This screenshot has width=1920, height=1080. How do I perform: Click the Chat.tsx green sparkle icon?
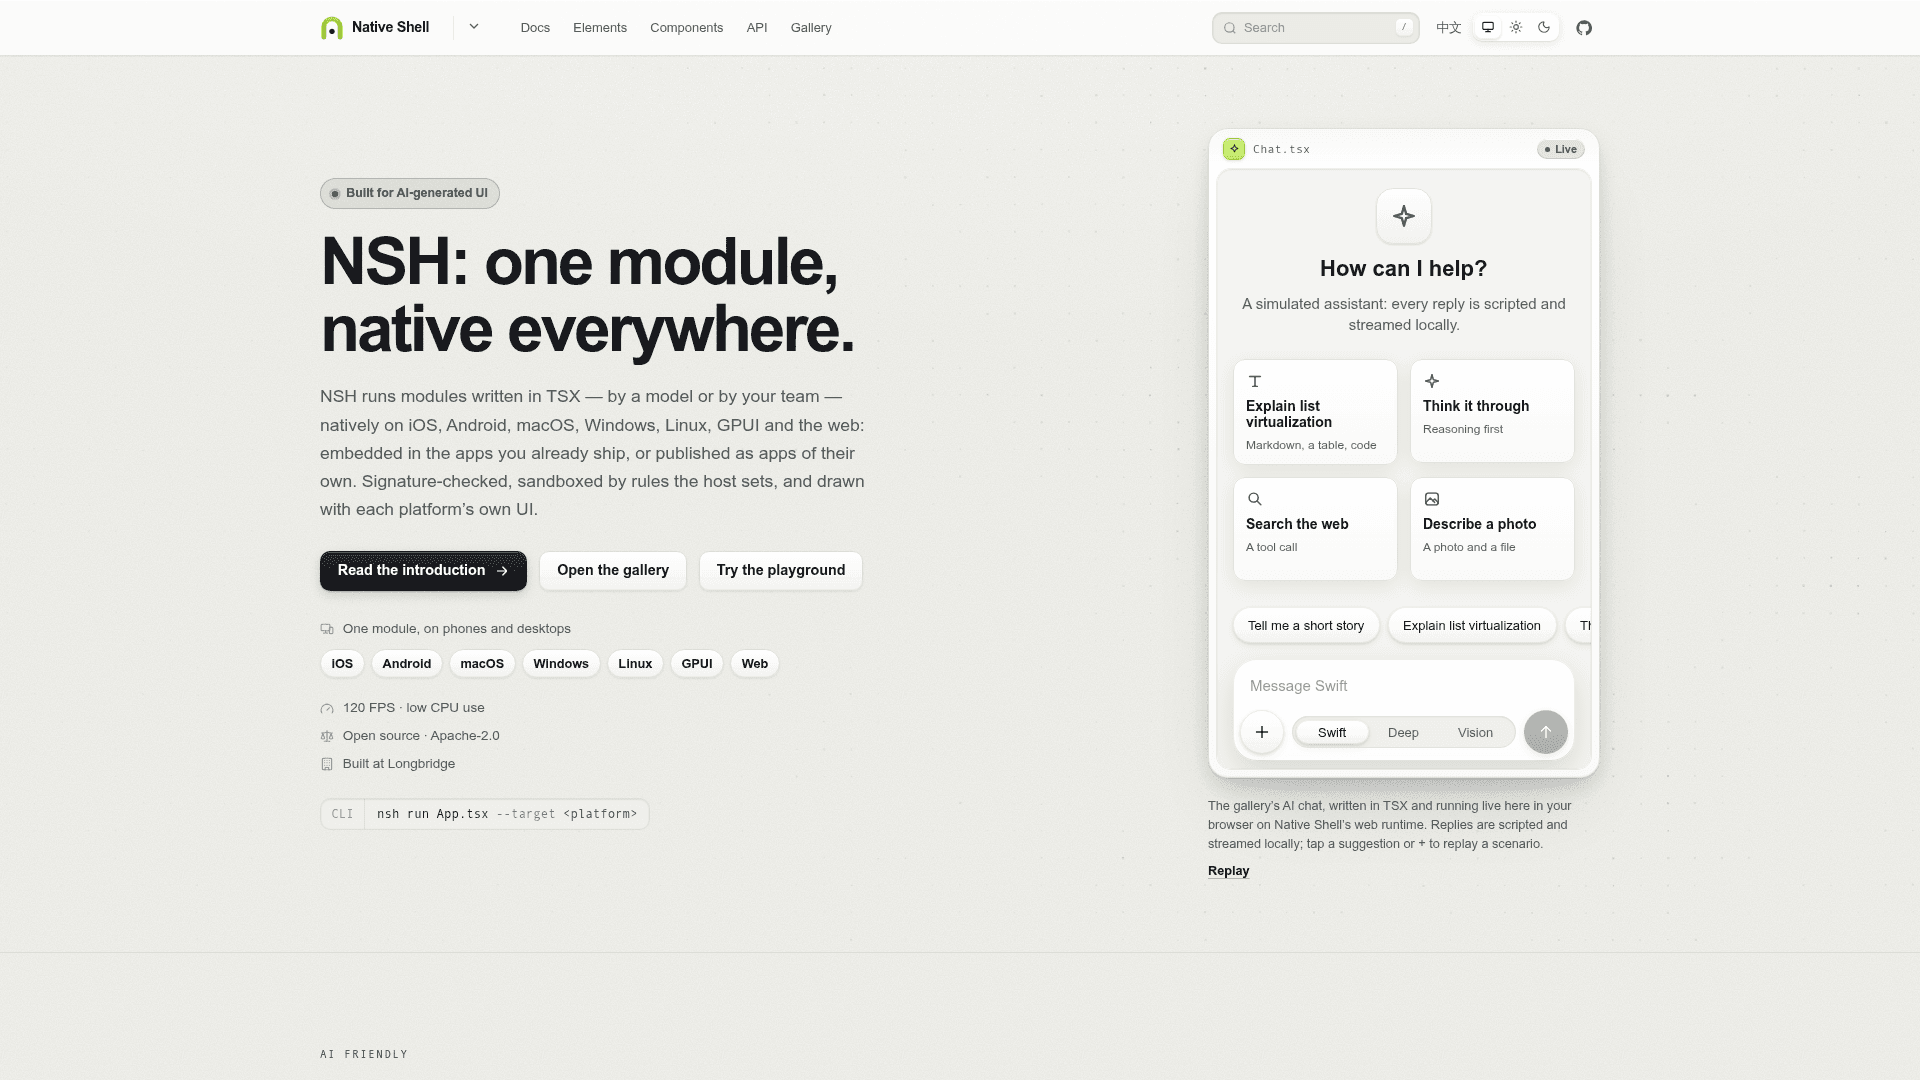pyautogui.click(x=1234, y=149)
